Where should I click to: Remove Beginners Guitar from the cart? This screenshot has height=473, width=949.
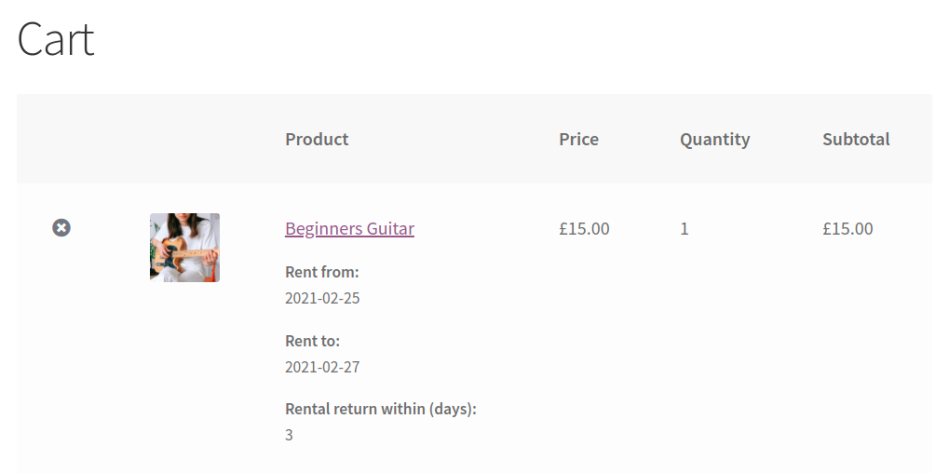coord(61,228)
